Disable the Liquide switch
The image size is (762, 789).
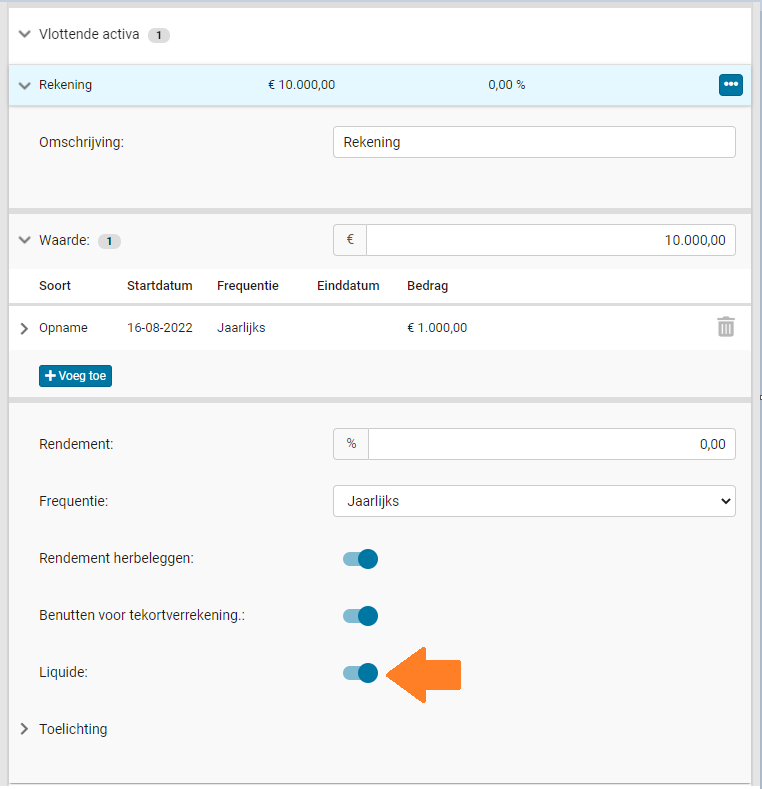click(360, 673)
